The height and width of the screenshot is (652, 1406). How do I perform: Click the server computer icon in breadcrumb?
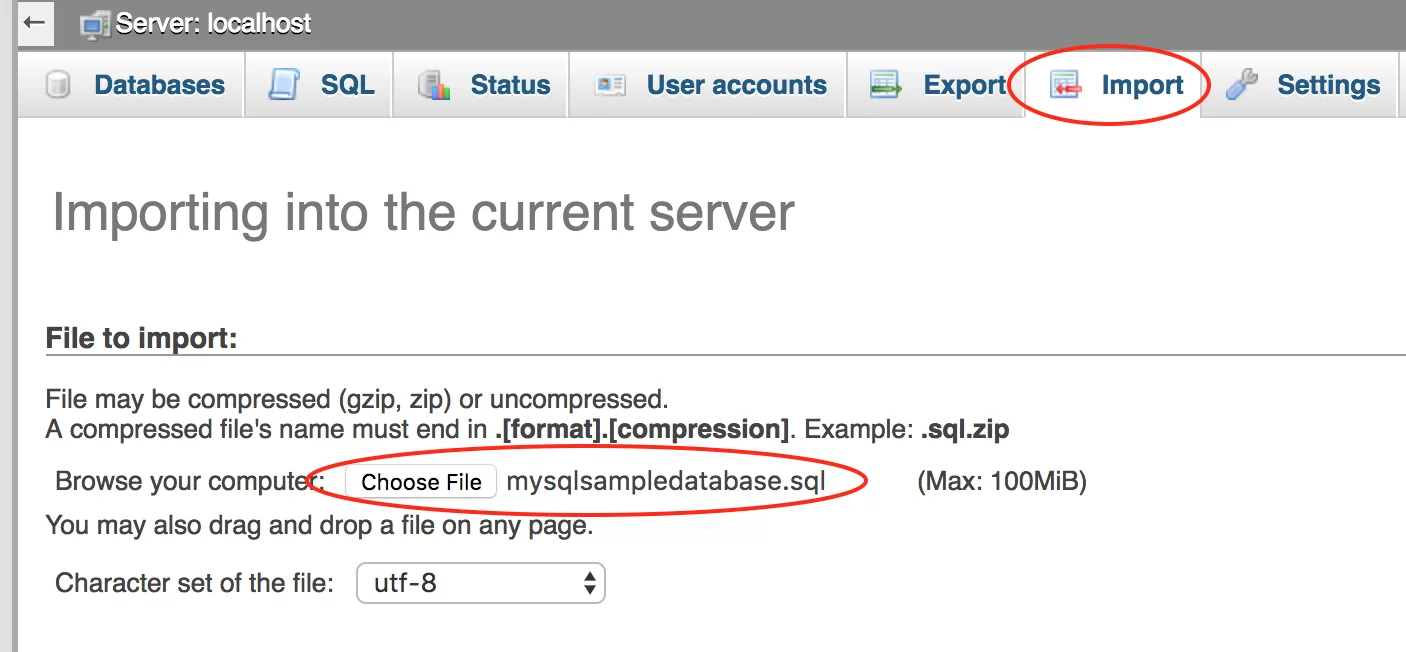95,23
